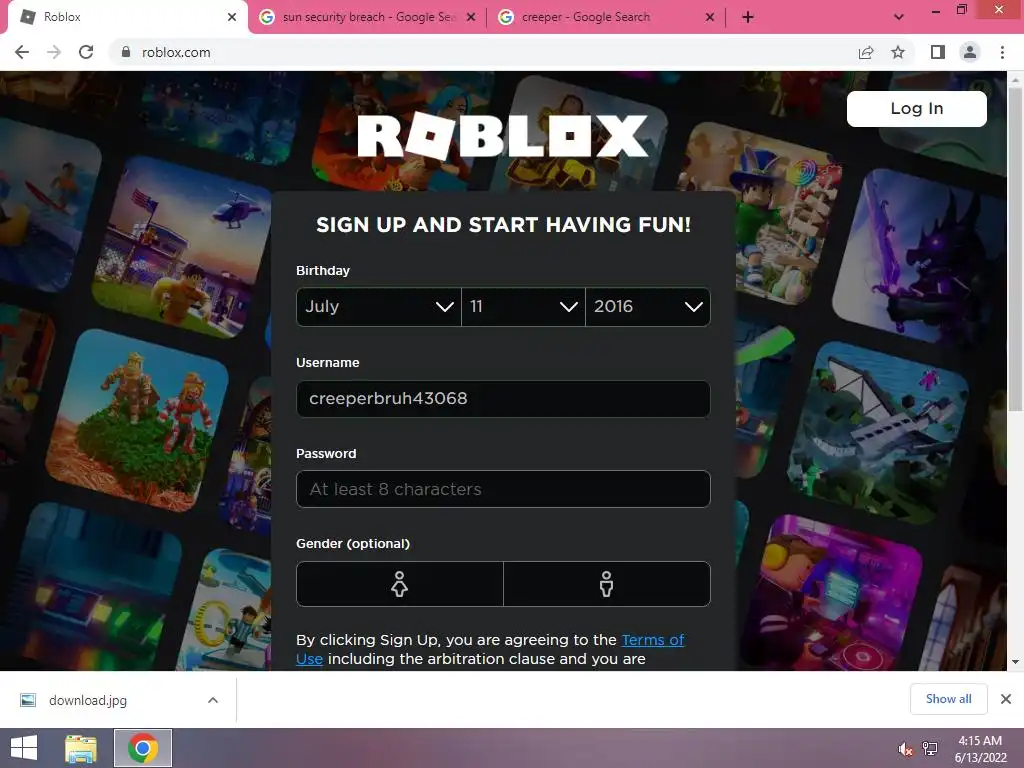Open the birthday day dropdown

524,306
